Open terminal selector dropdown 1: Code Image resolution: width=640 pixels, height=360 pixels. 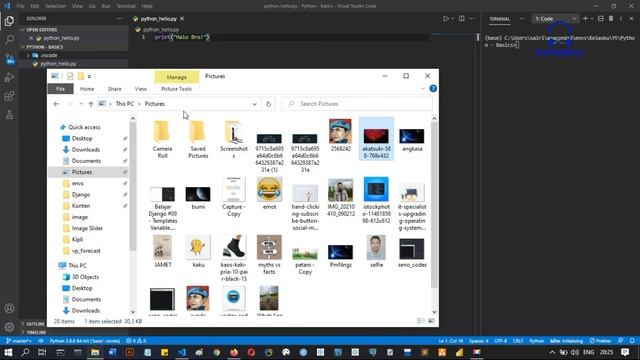coord(556,19)
